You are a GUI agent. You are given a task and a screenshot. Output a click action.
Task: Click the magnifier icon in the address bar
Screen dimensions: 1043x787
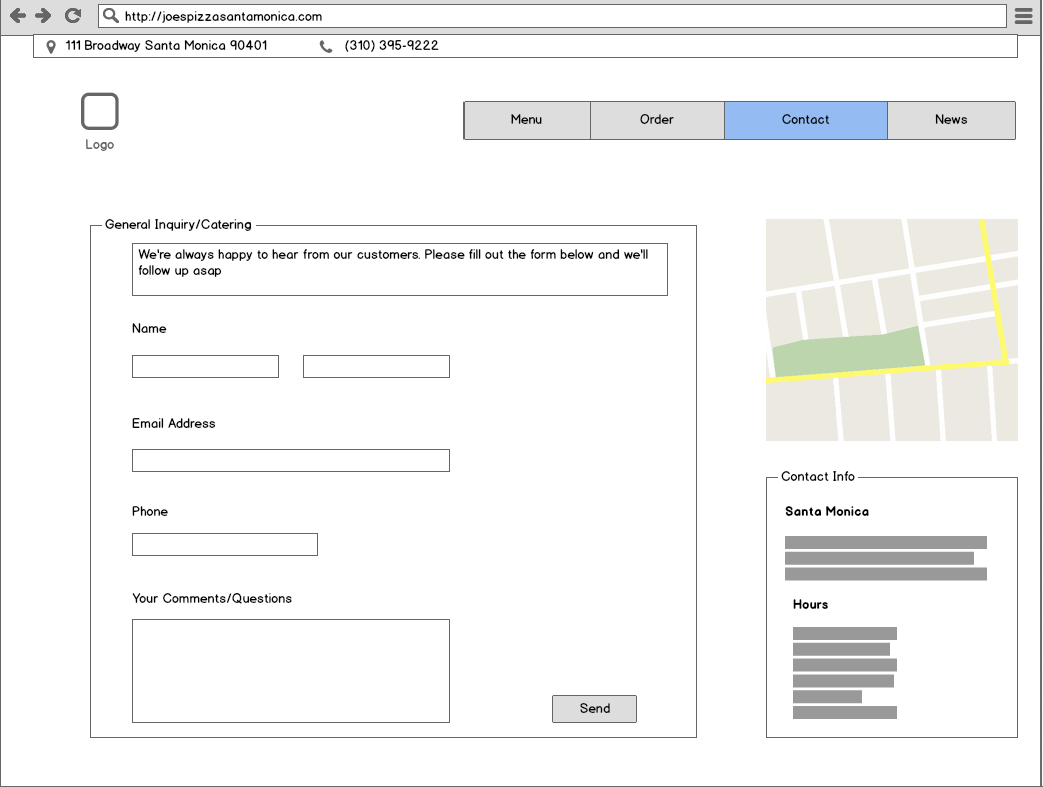pos(111,16)
